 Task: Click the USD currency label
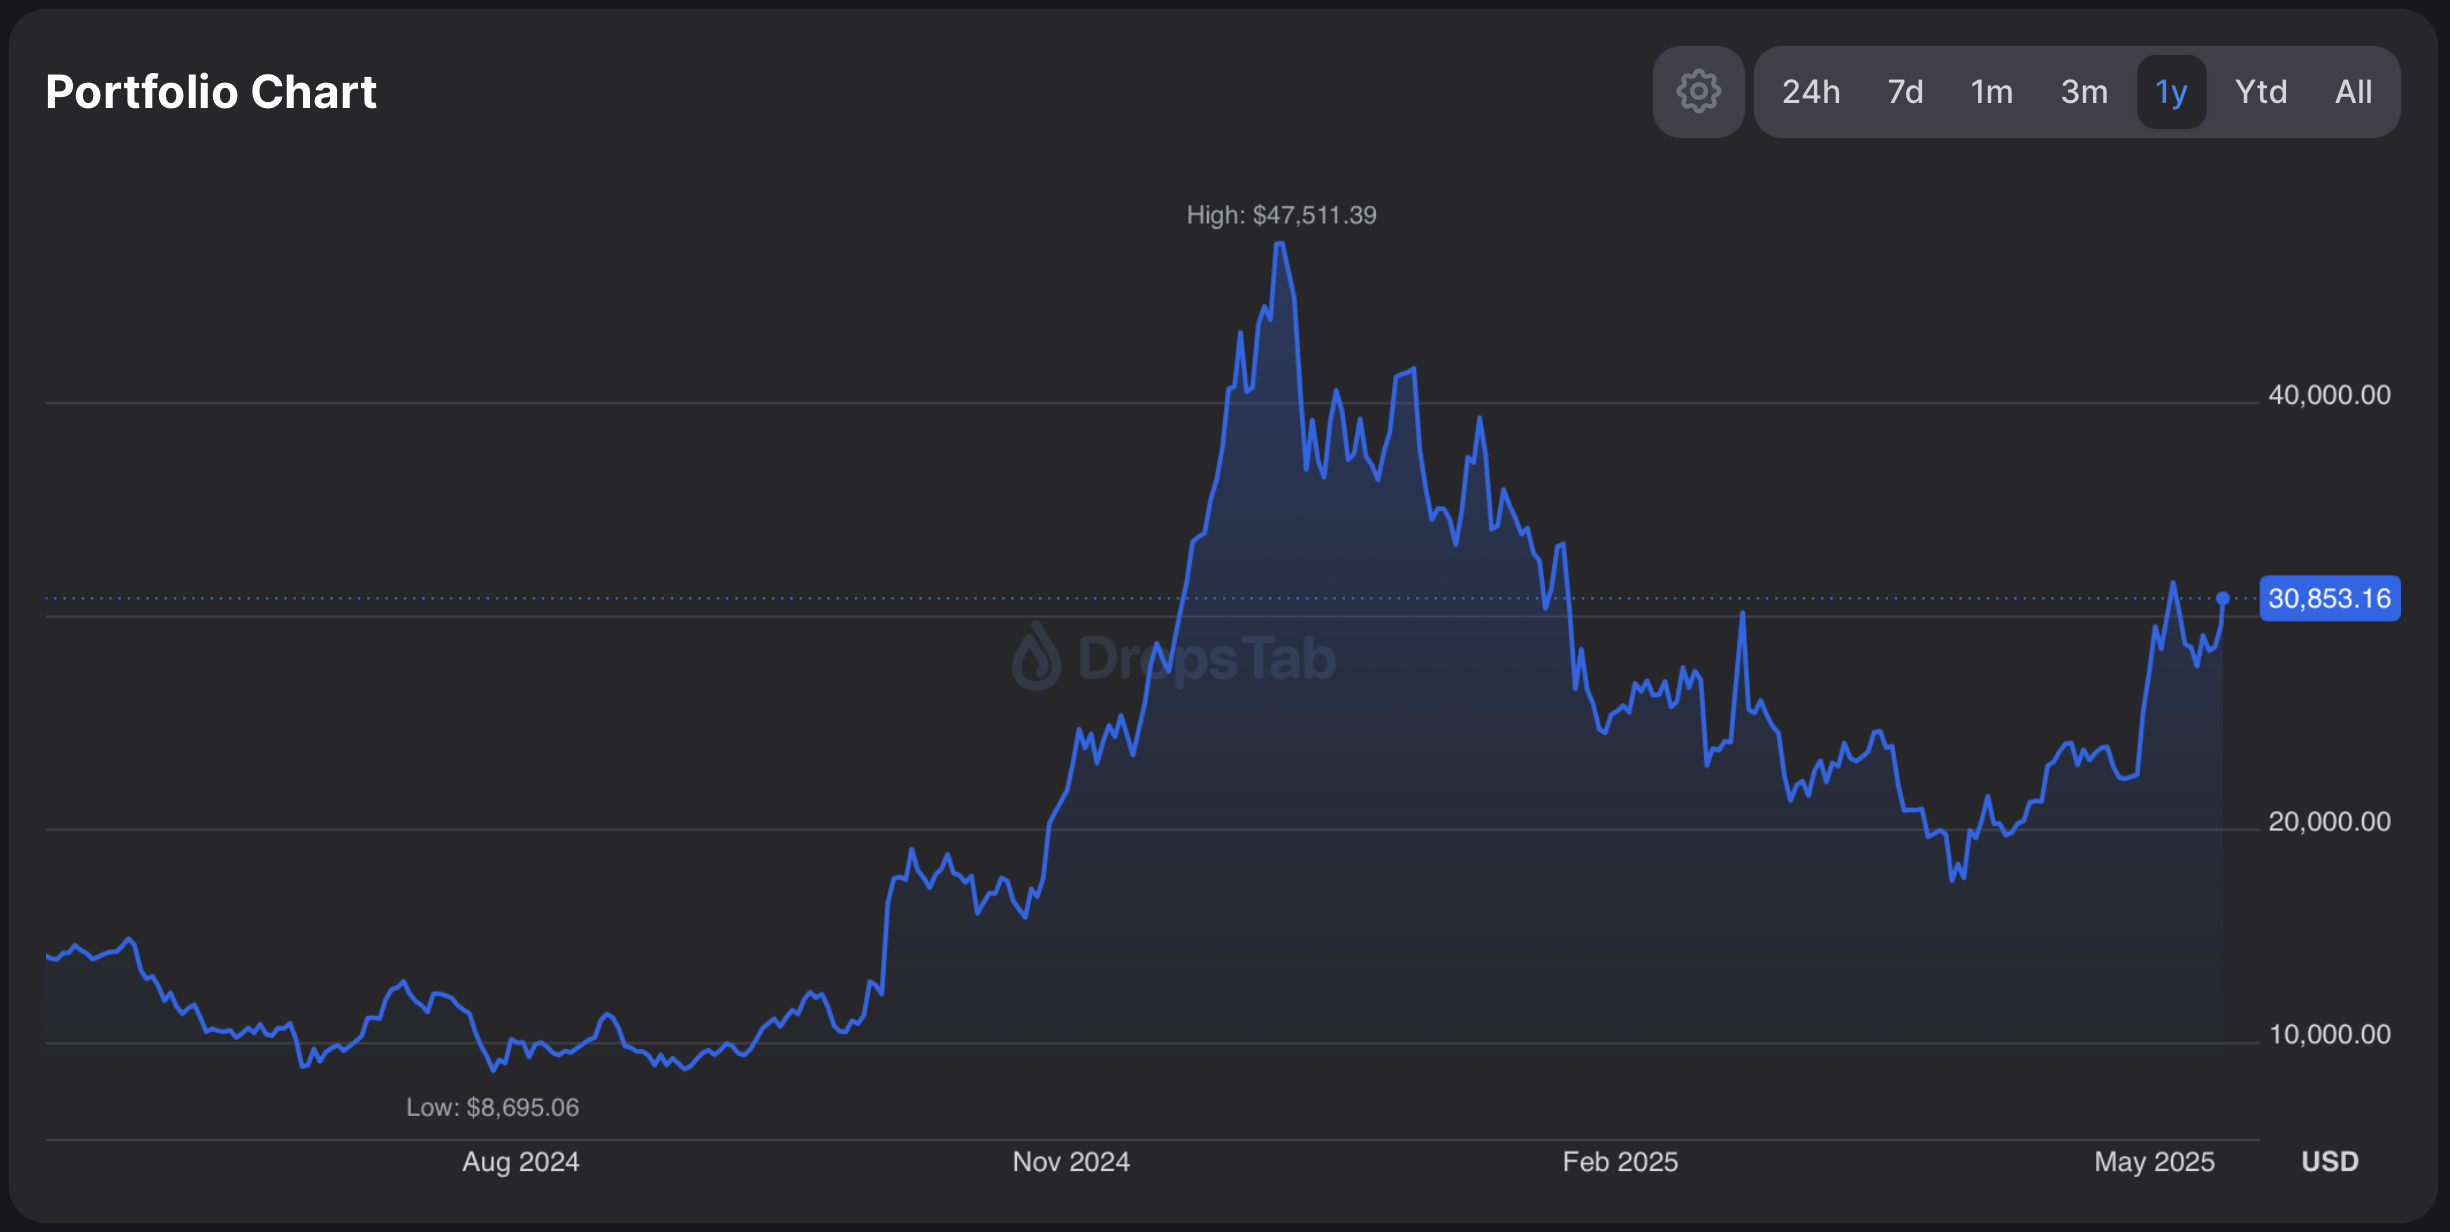2329,1161
